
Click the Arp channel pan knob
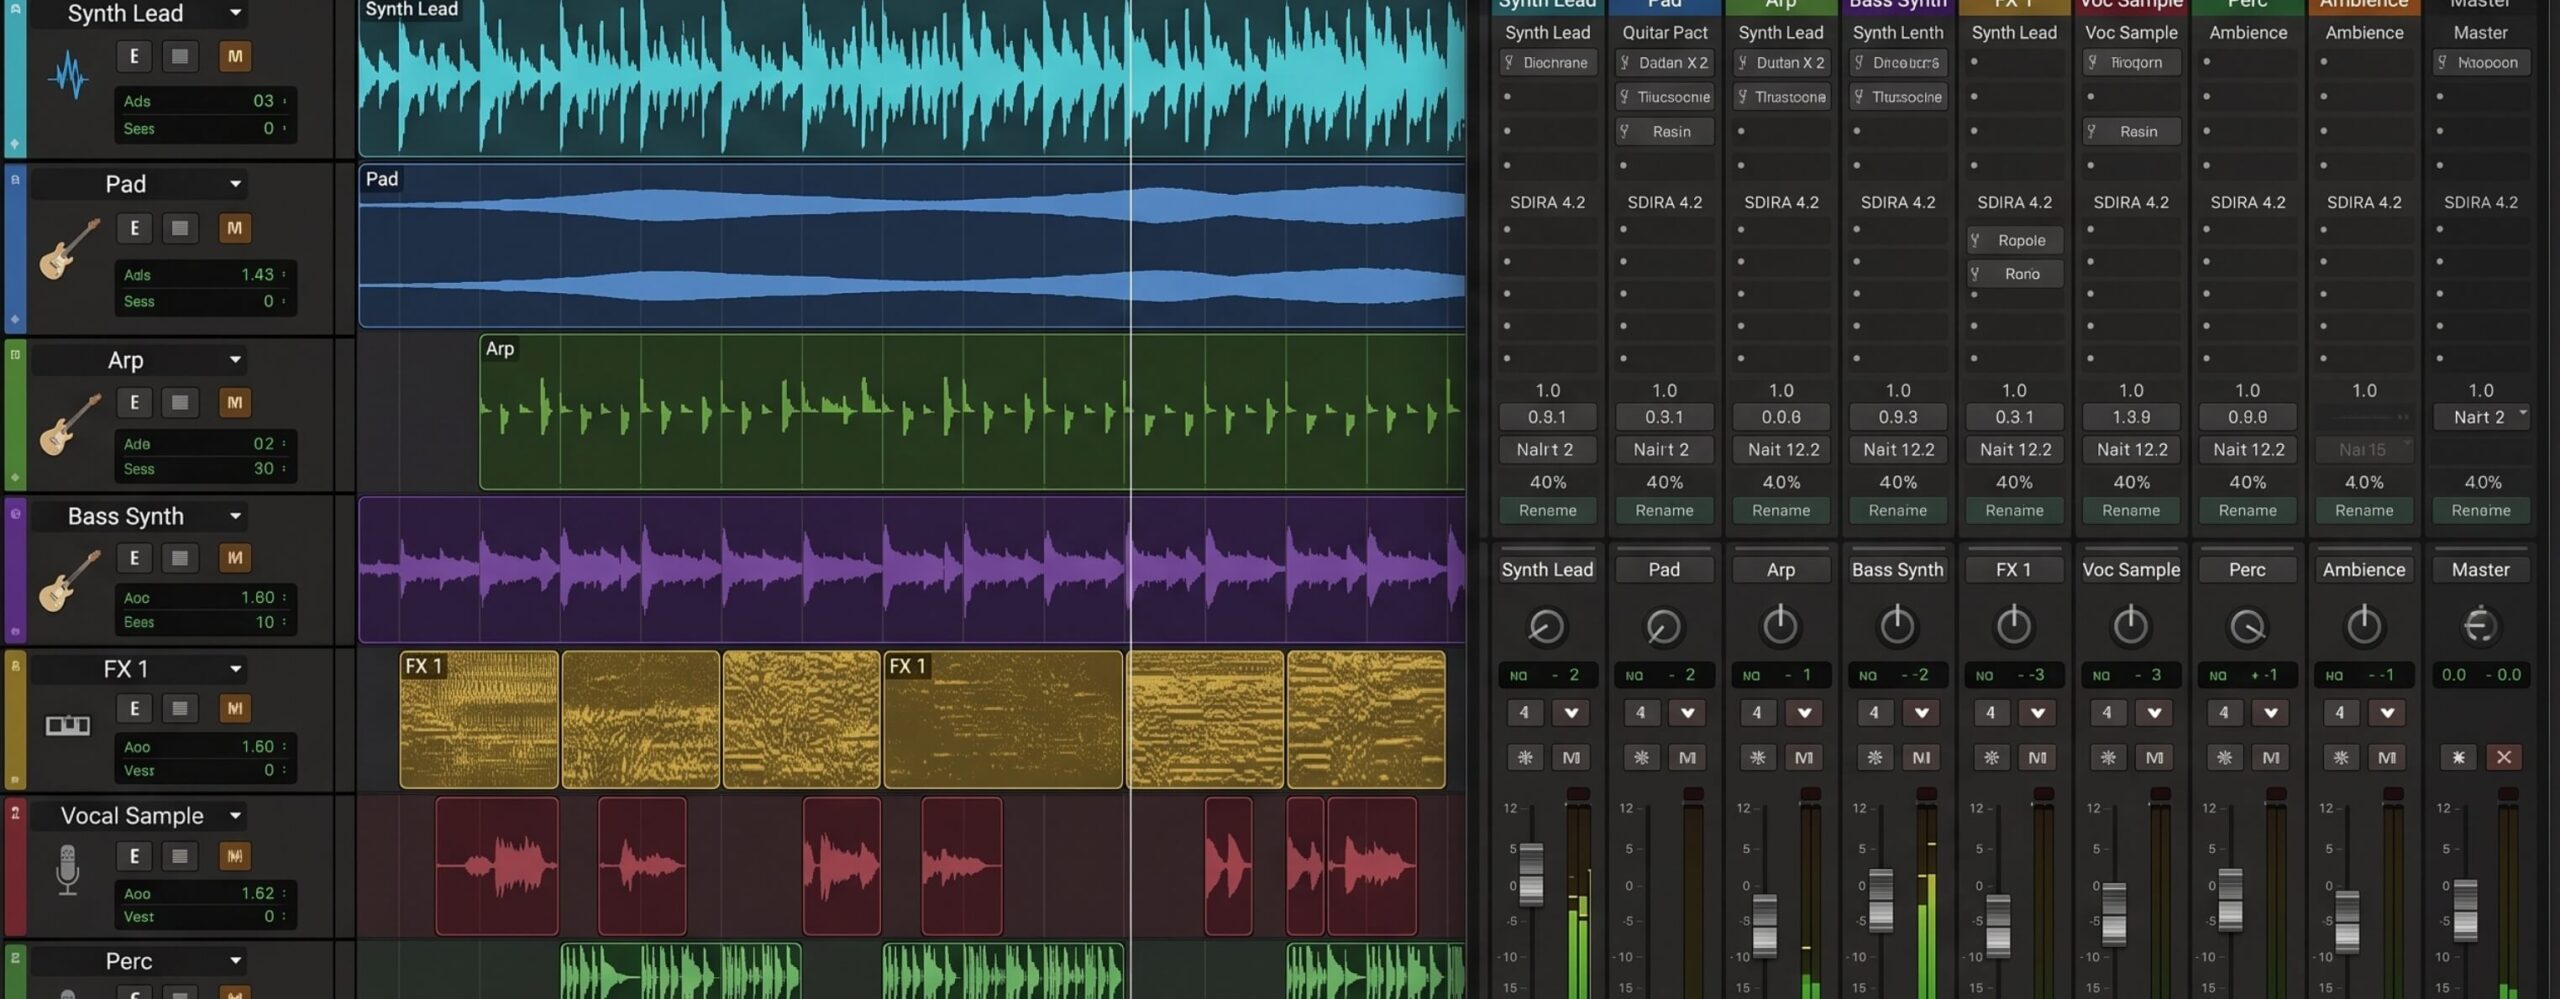[x=1780, y=626]
